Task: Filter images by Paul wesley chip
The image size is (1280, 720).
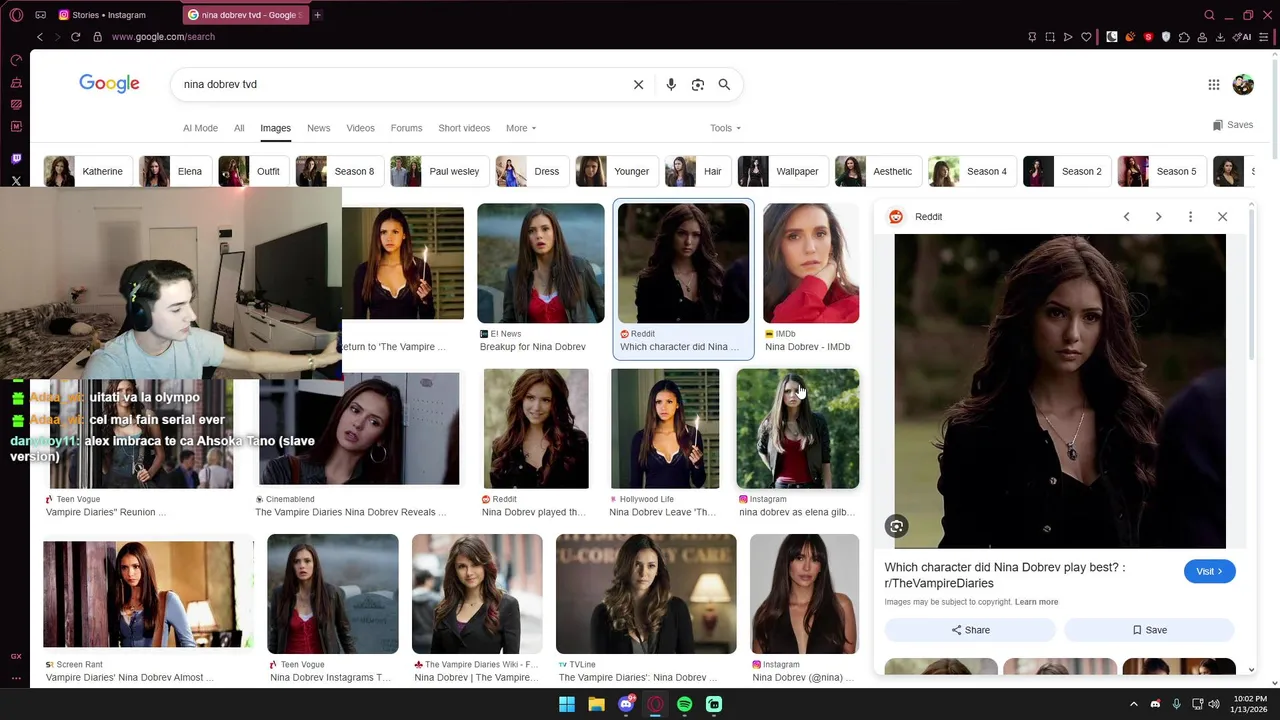Action: point(438,171)
